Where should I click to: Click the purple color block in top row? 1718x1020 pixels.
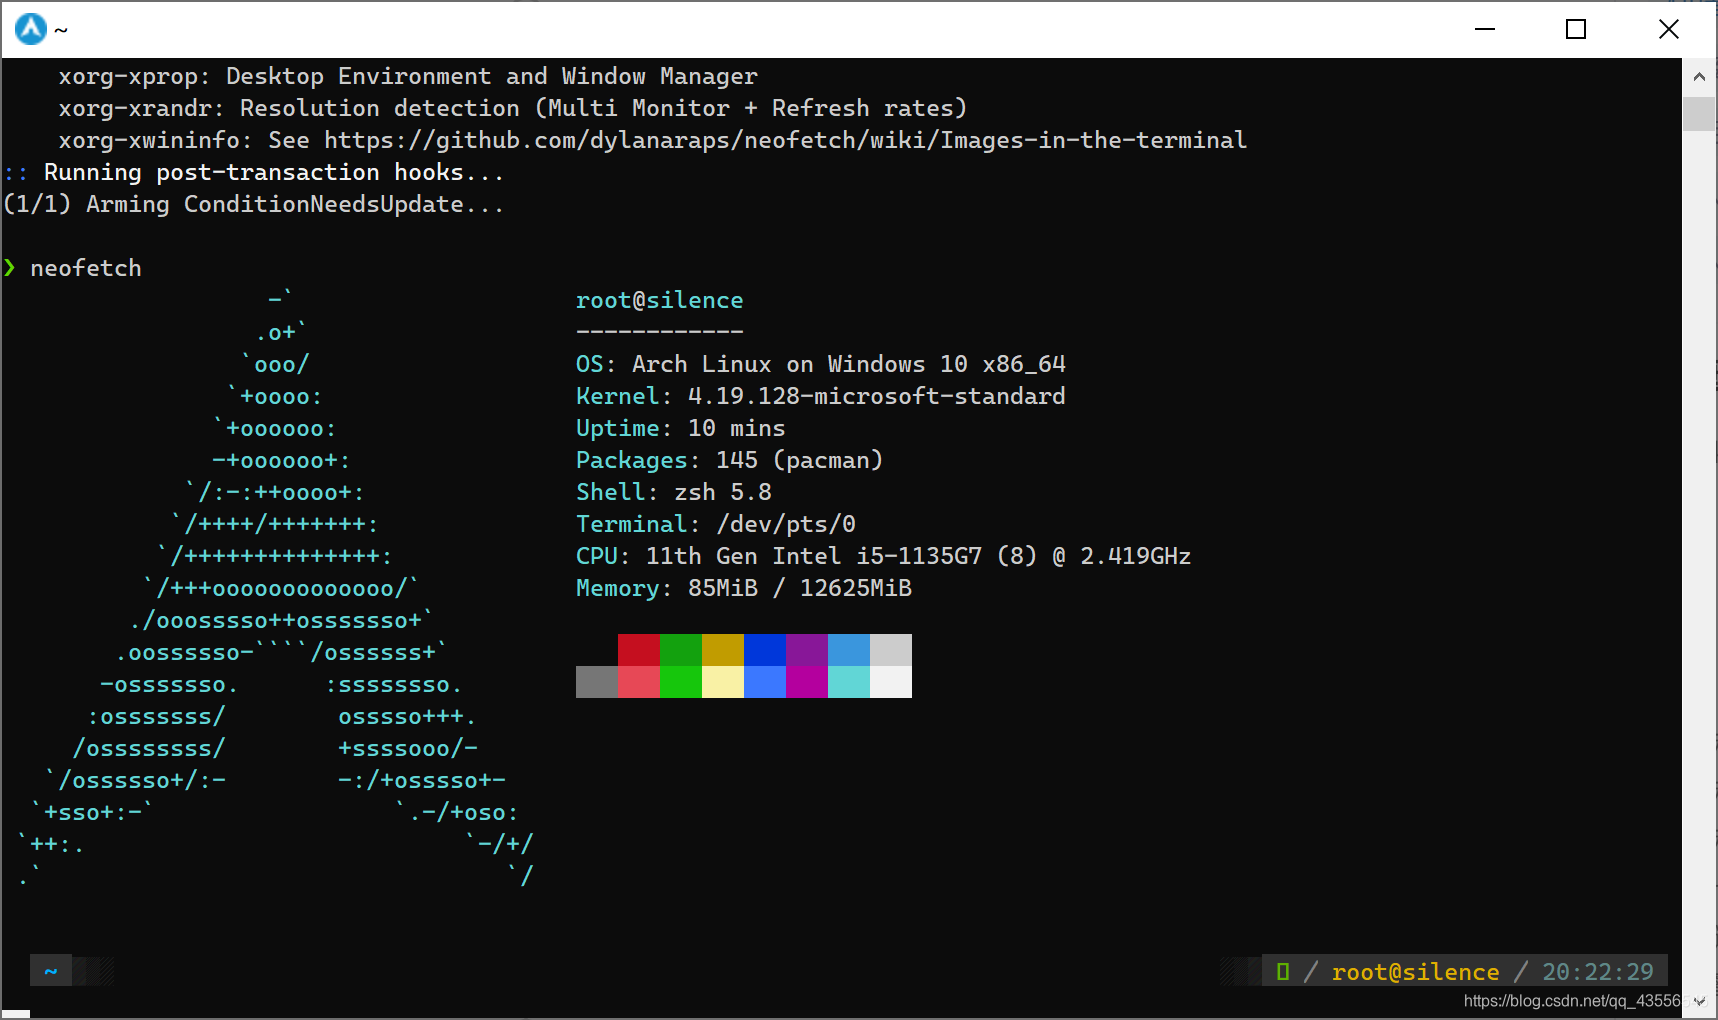[x=807, y=650]
